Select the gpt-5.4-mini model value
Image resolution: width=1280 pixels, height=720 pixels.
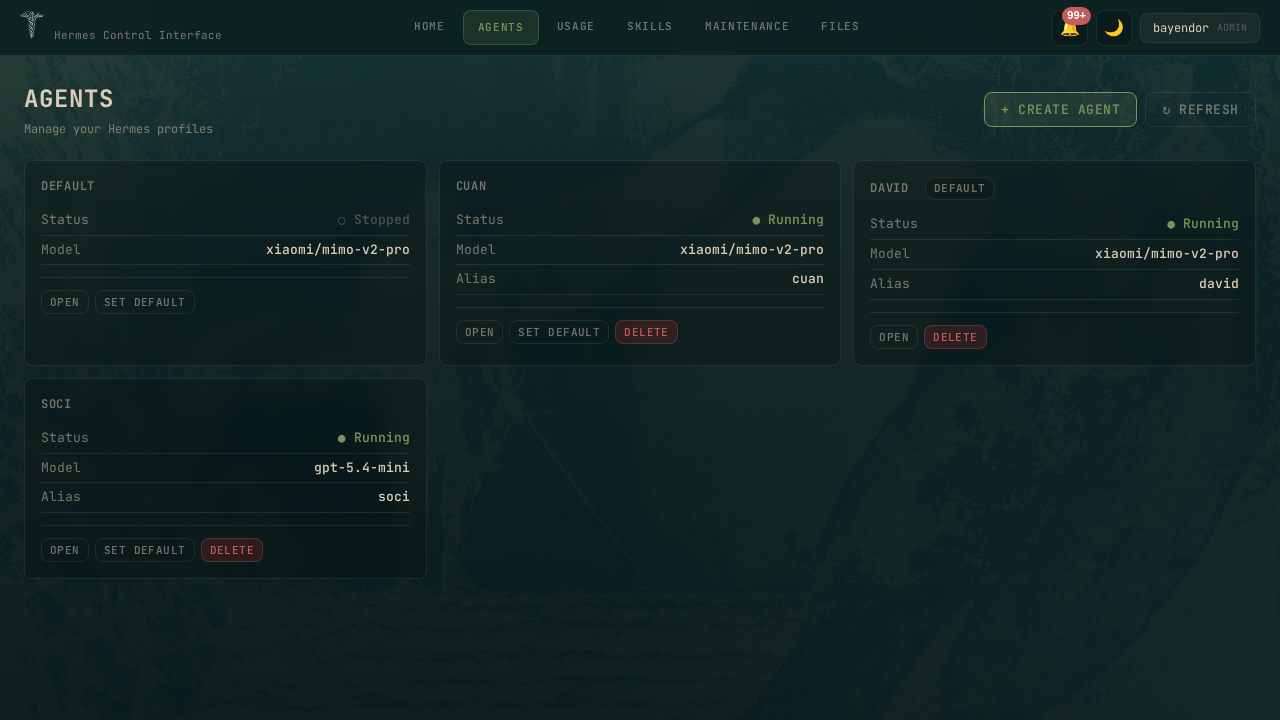(x=362, y=468)
